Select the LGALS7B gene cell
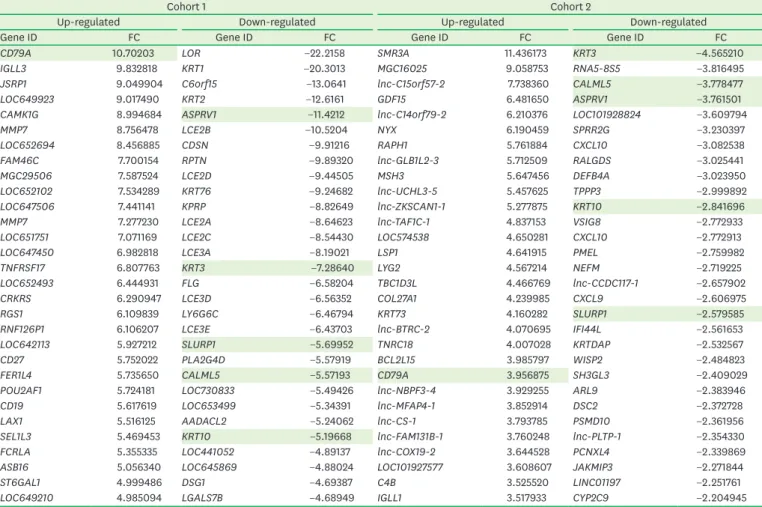762x507 pixels. tap(202, 498)
